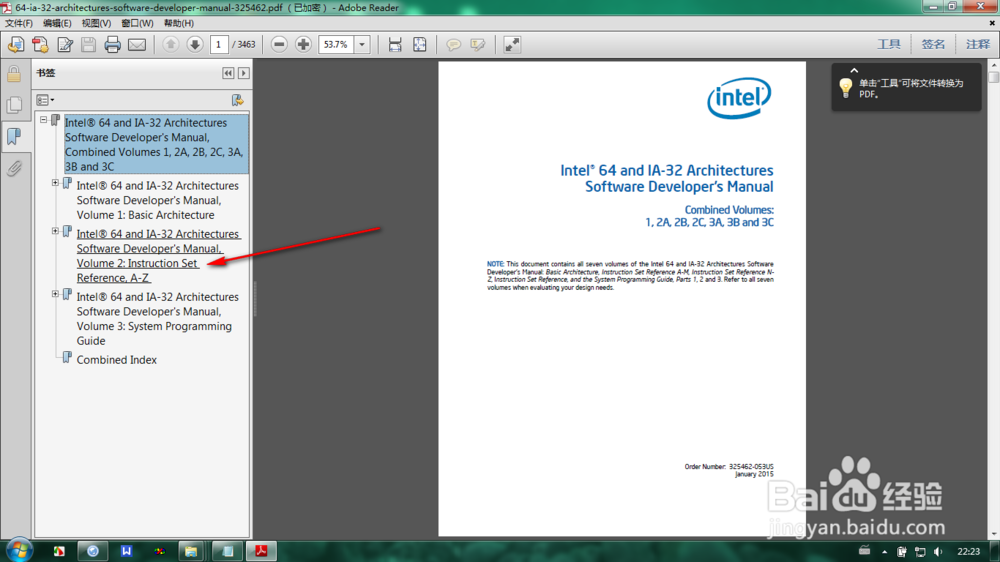The image size is (1000, 562).
Task: Select the Combined Index bookmark
Action: (x=117, y=360)
